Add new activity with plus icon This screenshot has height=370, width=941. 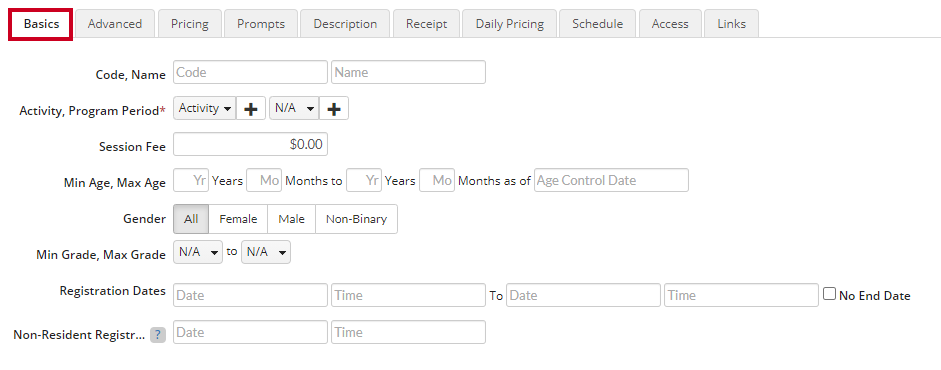tap(251, 109)
